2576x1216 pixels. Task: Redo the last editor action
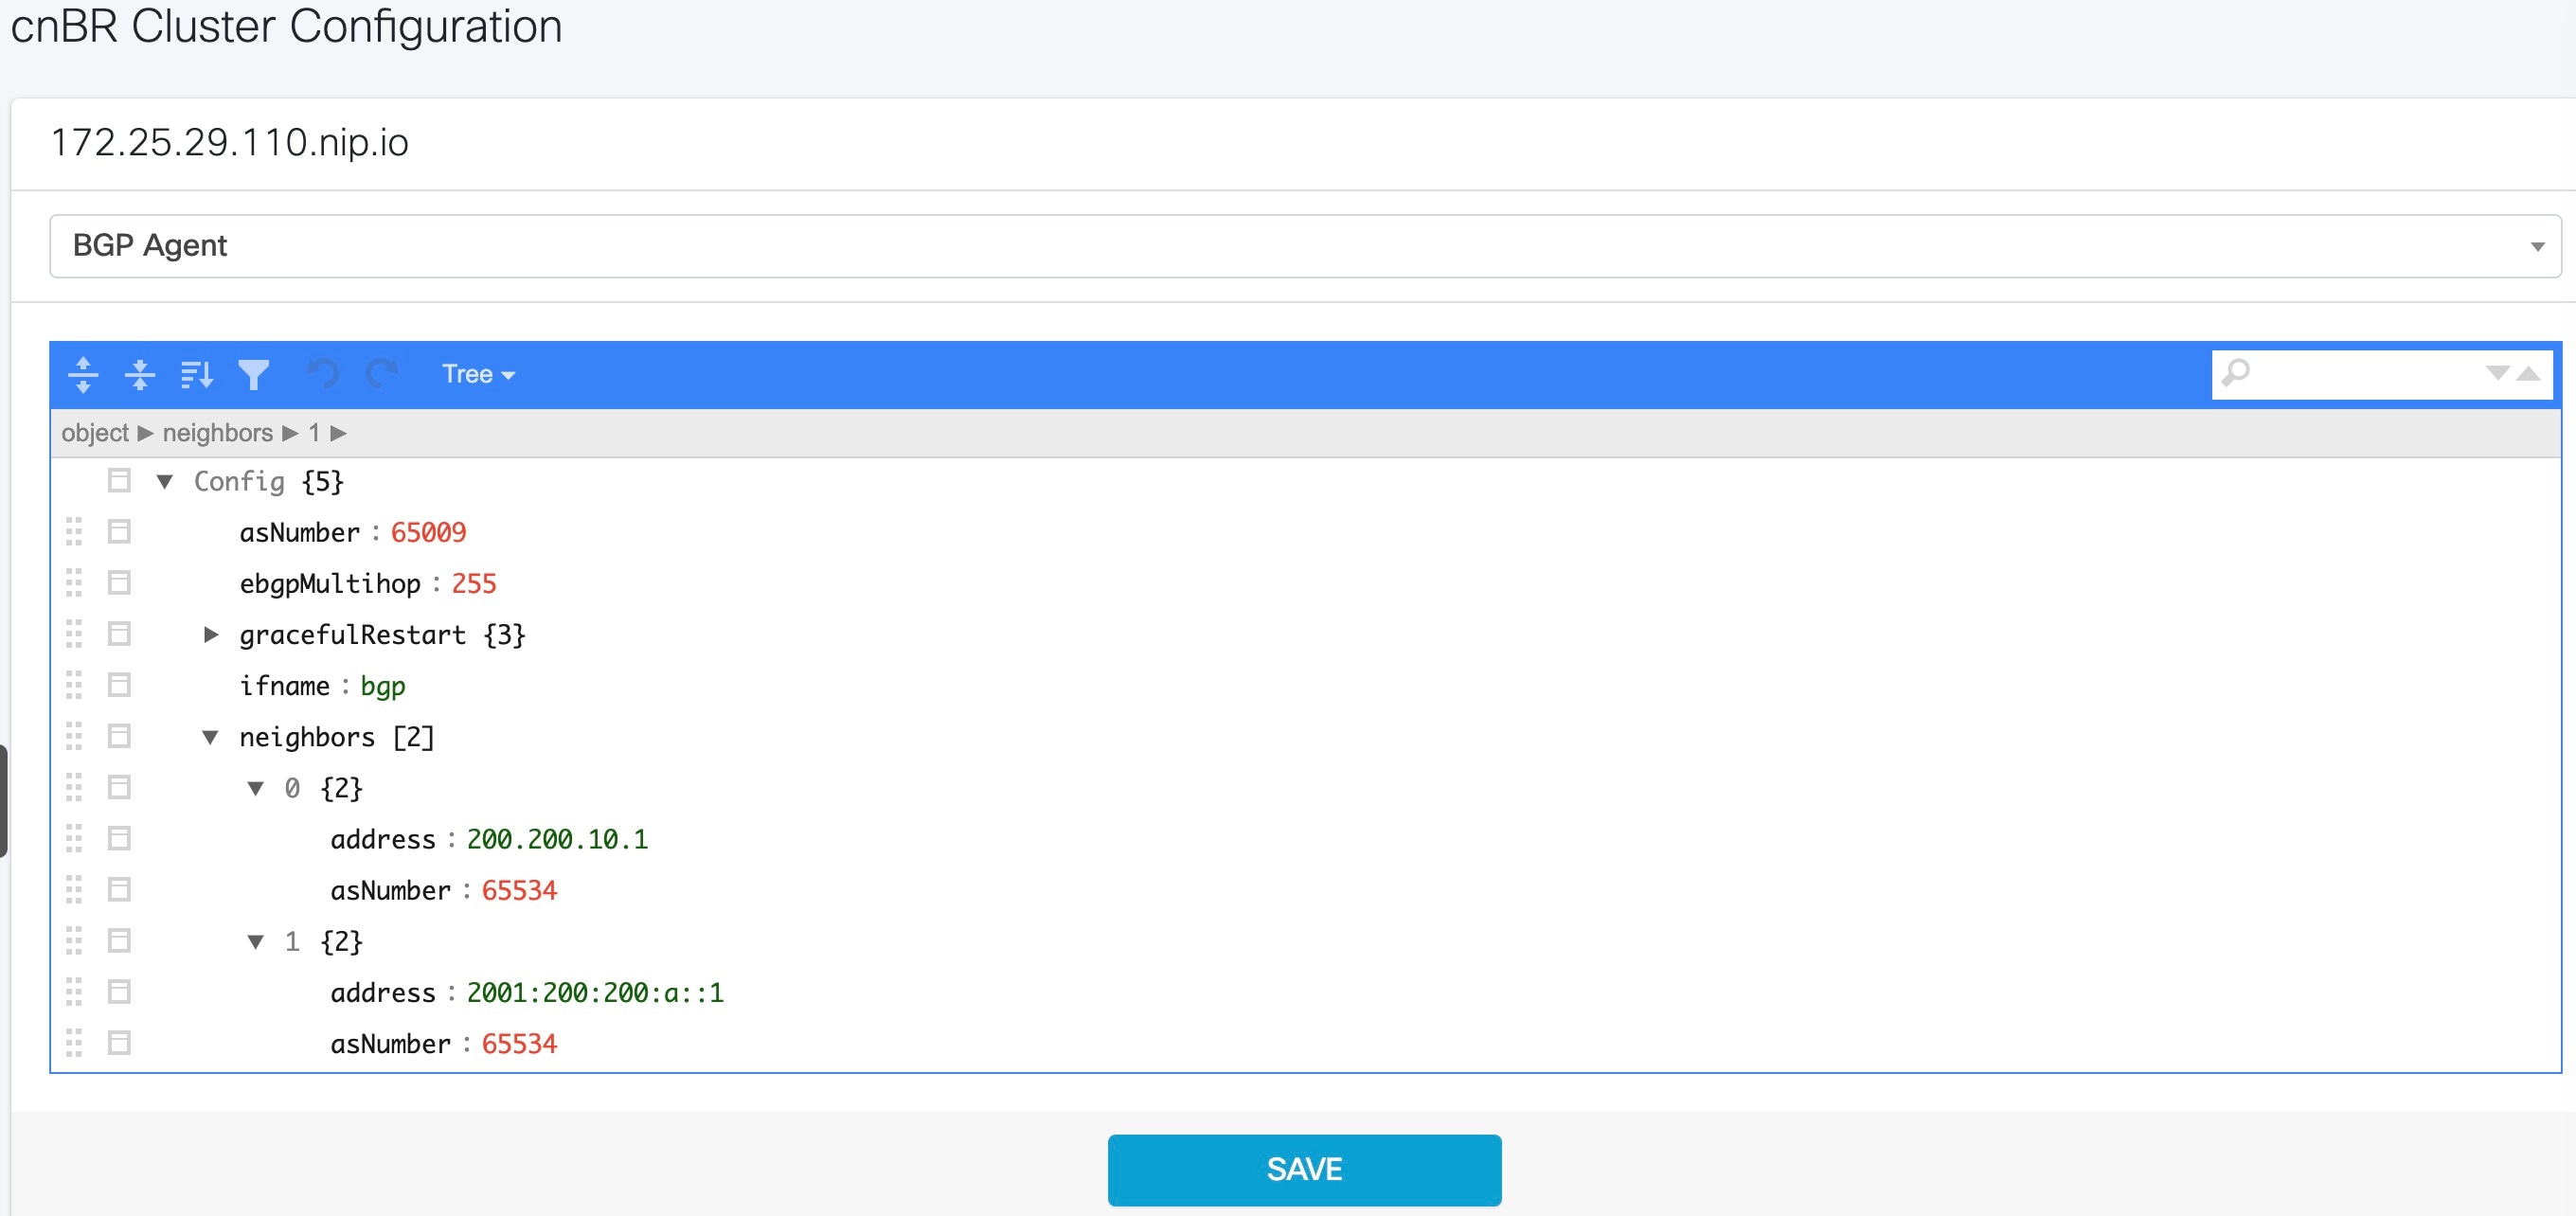[381, 375]
